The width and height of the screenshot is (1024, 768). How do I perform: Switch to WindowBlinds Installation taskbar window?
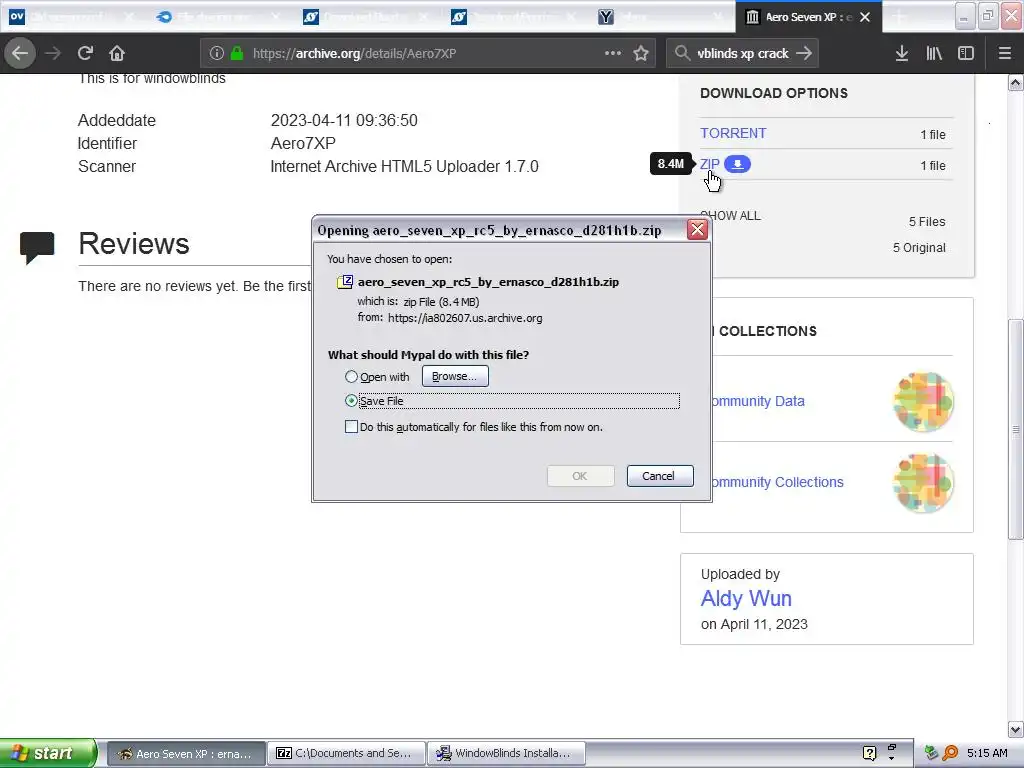(x=506, y=754)
